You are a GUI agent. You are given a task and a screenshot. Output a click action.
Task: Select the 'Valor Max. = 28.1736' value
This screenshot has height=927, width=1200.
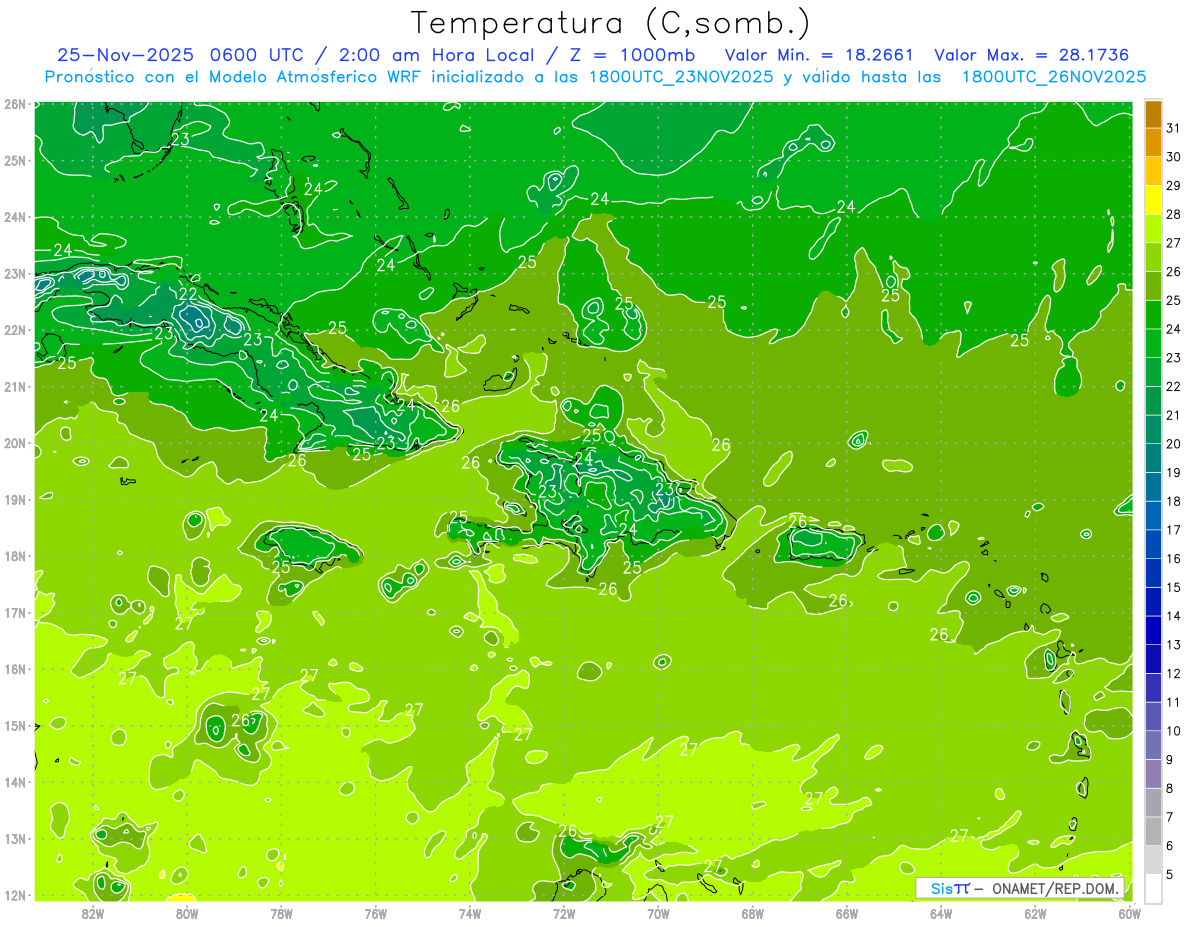click(x=1031, y=55)
